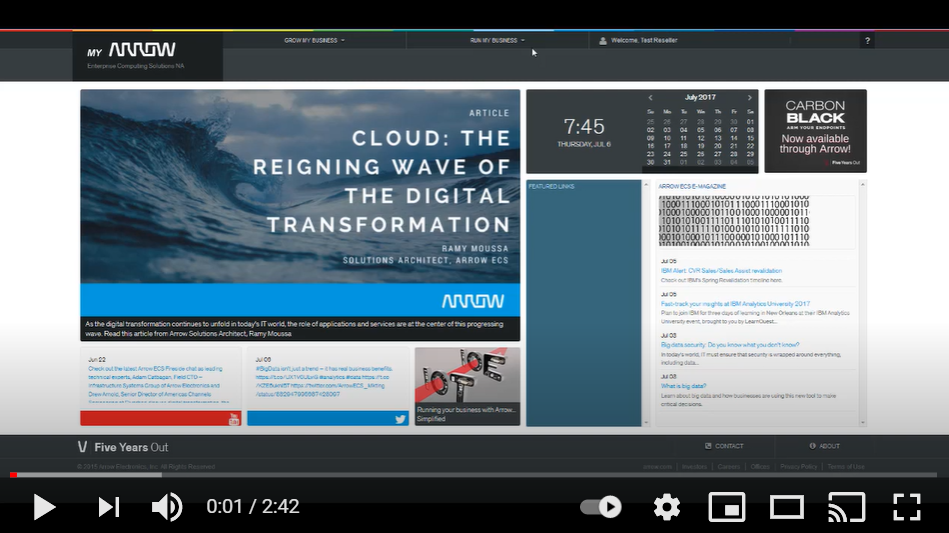Image resolution: width=949 pixels, height=533 pixels.
Task: Skip to the next video
Action: 109,507
